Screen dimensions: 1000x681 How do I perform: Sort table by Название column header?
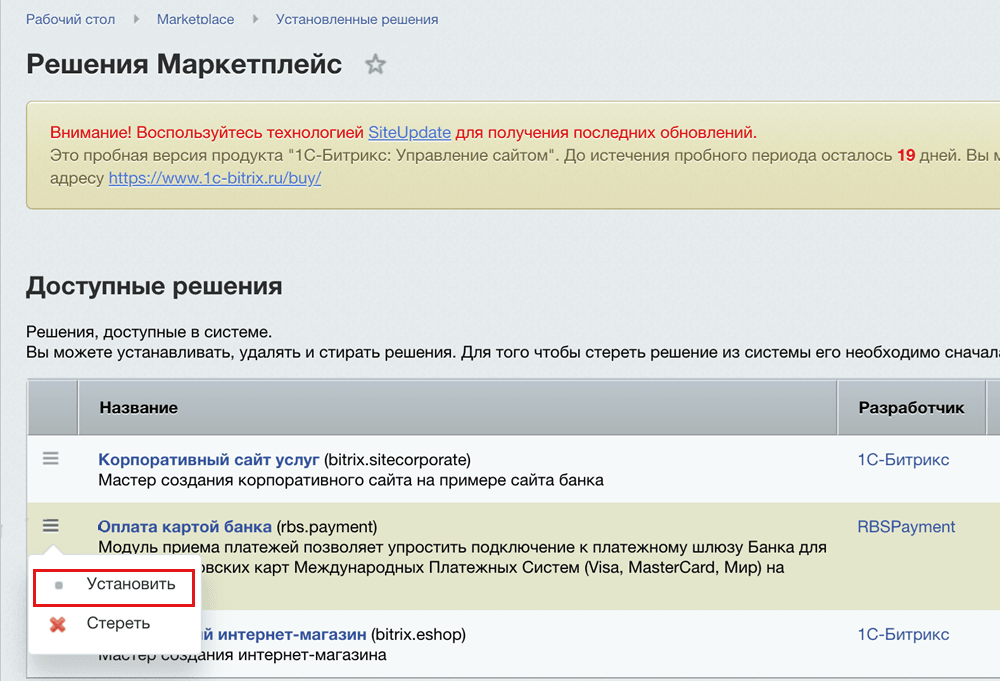(139, 408)
